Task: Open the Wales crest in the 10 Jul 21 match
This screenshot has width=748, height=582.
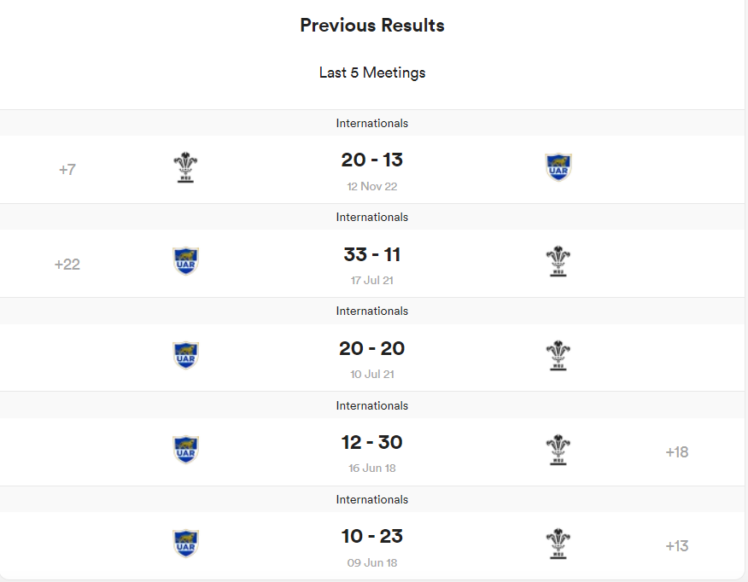Action: coord(558,356)
